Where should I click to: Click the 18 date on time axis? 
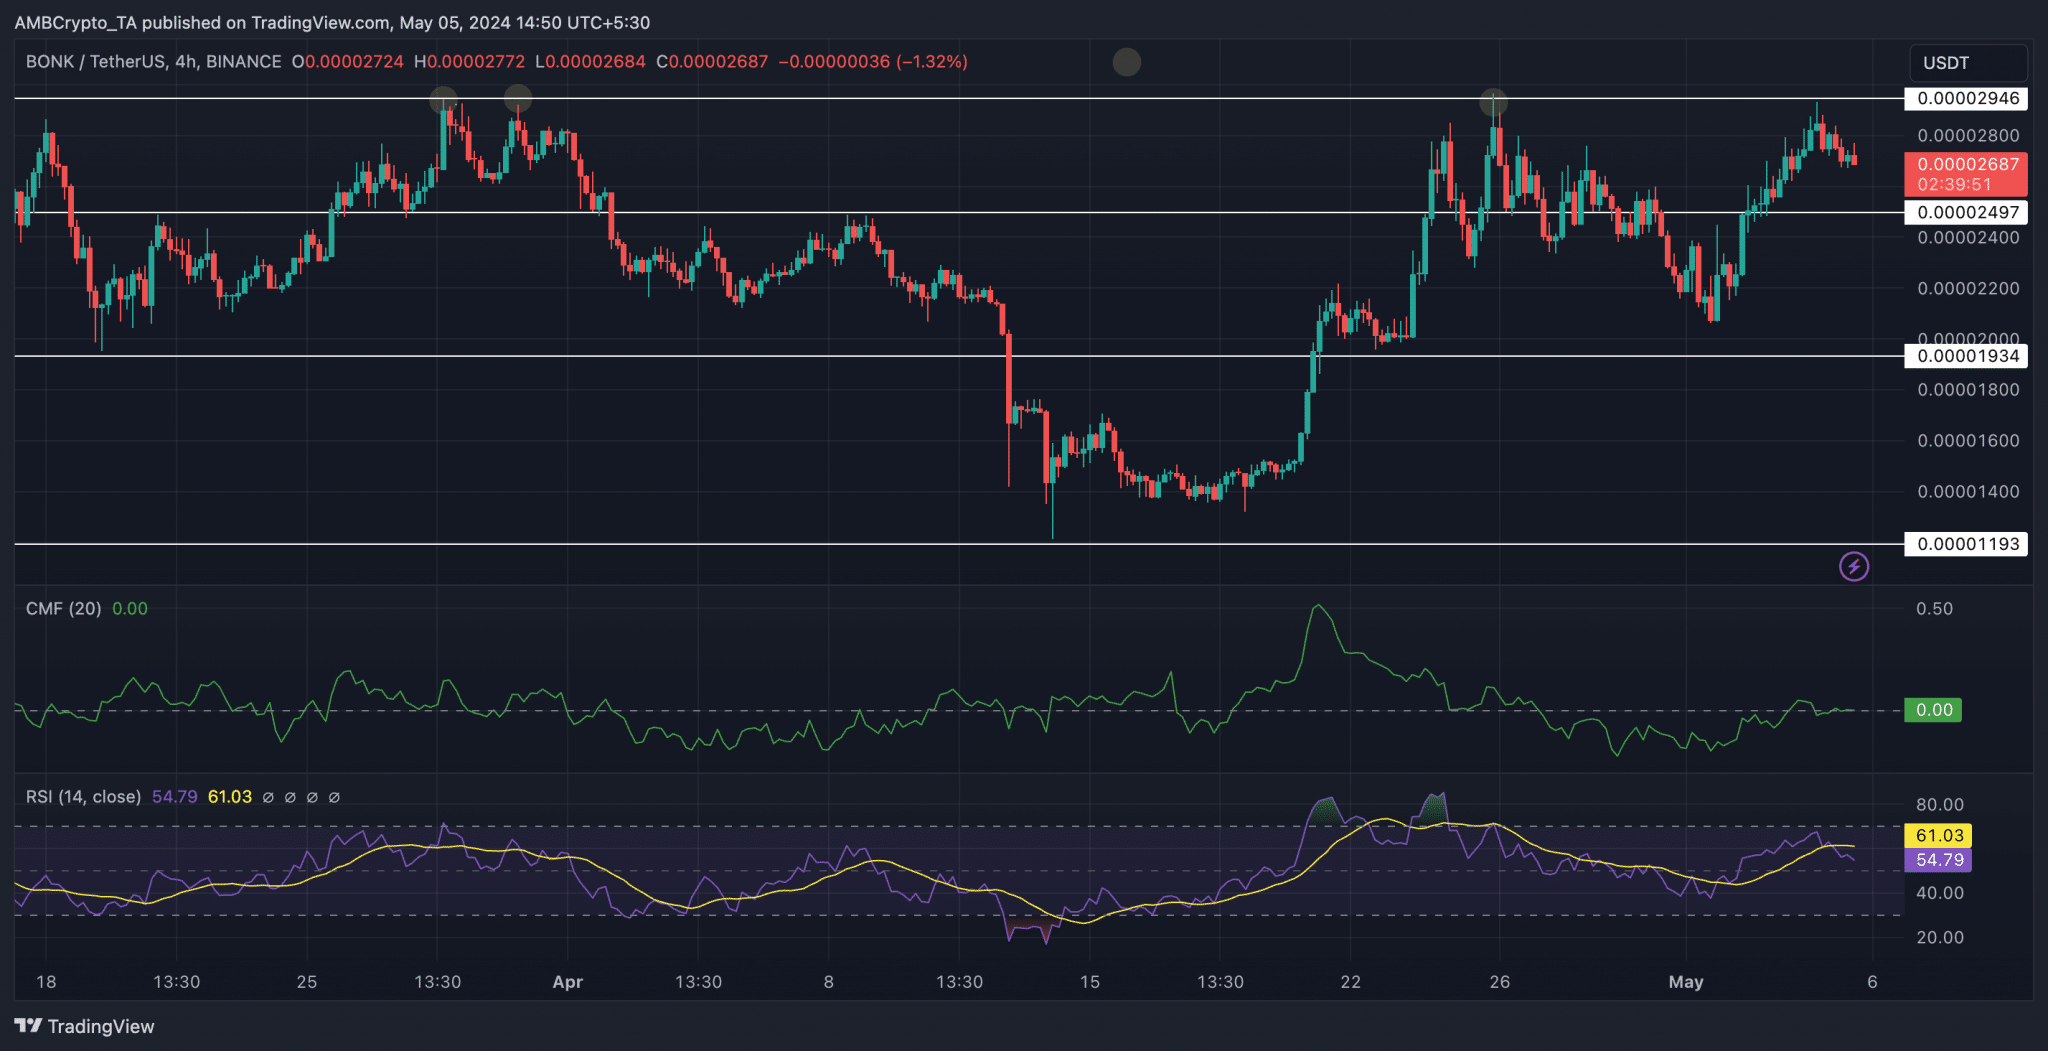pos(46,982)
